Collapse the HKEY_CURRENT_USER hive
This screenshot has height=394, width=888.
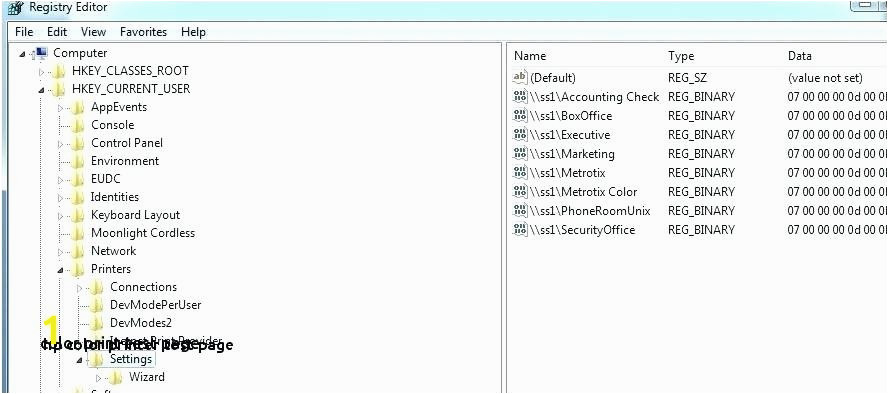pyautogui.click(x=41, y=90)
